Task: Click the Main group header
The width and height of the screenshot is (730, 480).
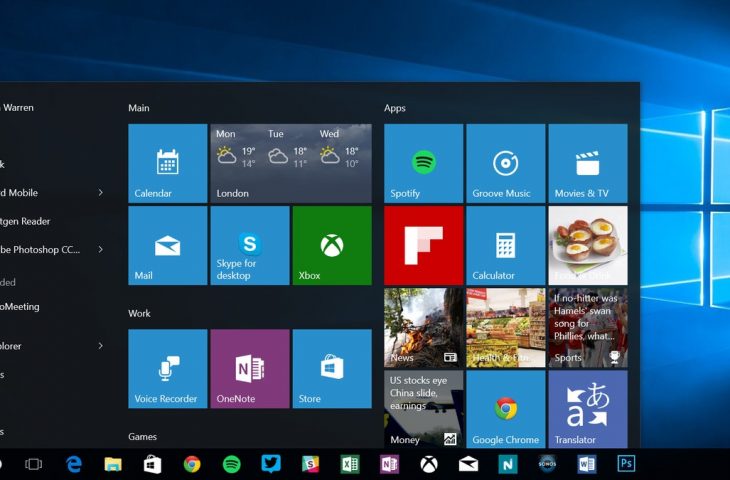Action: coord(139,108)
